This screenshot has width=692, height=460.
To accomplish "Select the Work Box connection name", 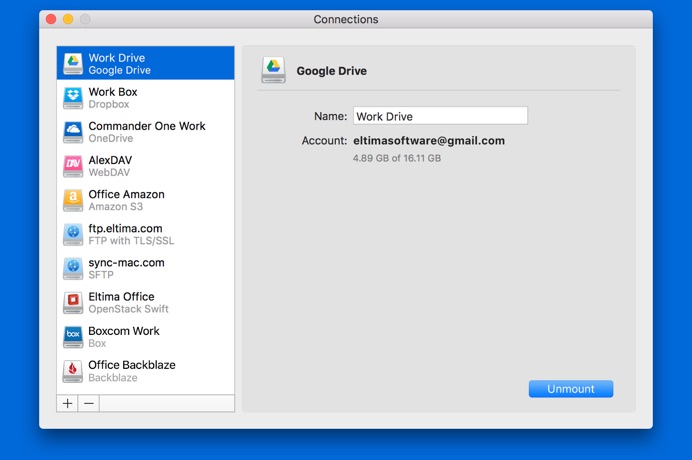I will click(113, 92).
